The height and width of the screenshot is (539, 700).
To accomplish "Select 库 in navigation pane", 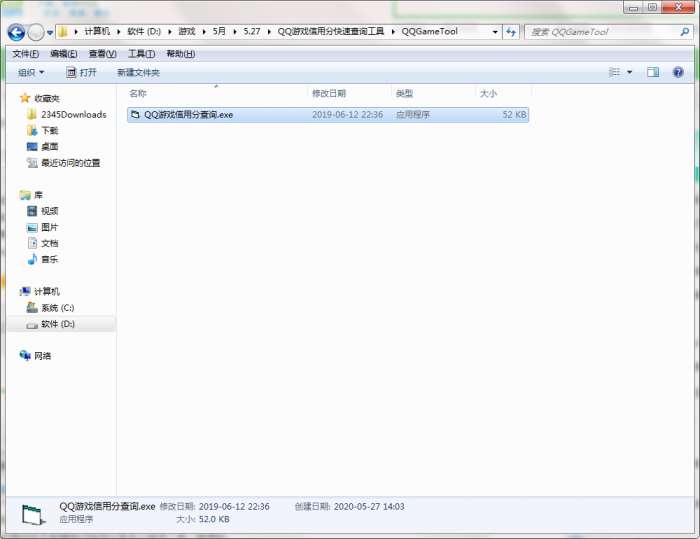I will pyautogui.click(x=38, y=195).
